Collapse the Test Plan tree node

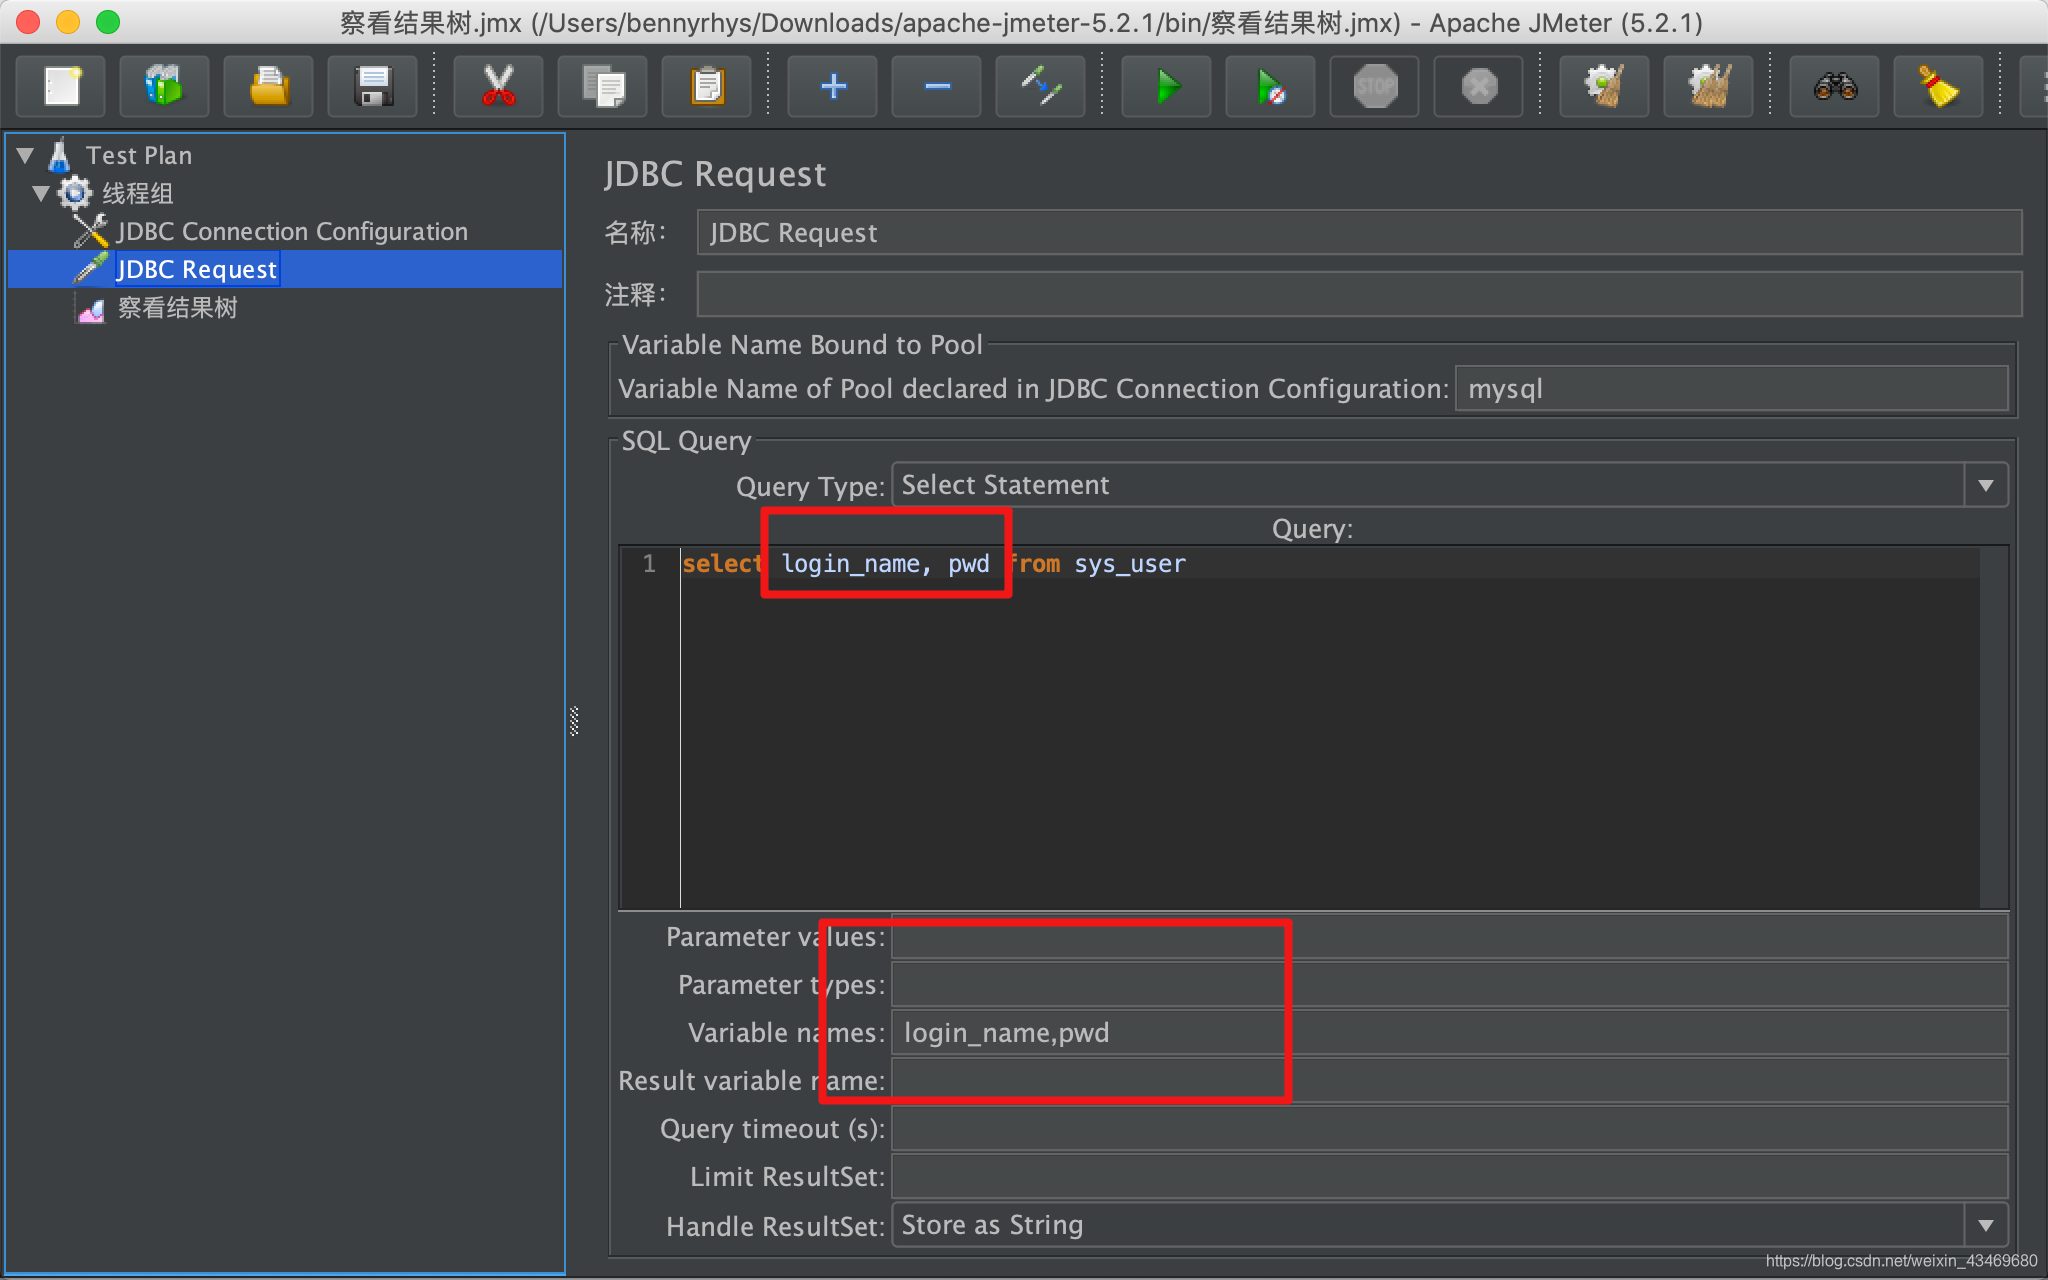pyautogui.click(x=26, y=155)
